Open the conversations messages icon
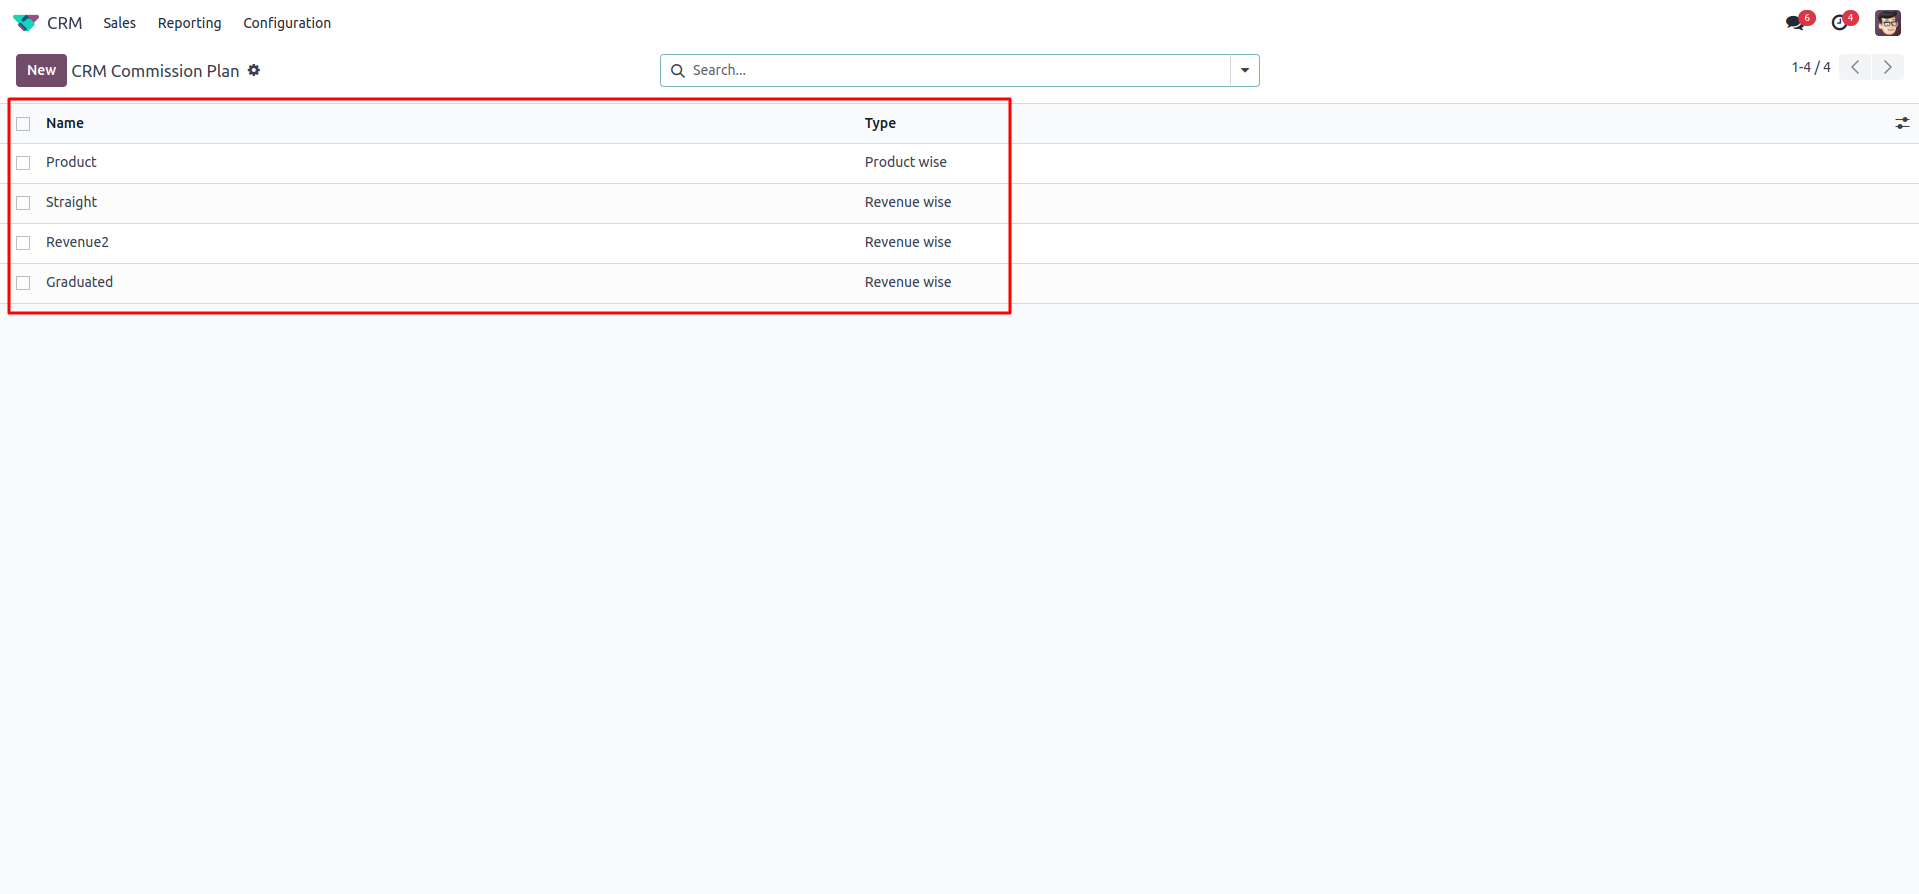 click(x=1795, y=22)
